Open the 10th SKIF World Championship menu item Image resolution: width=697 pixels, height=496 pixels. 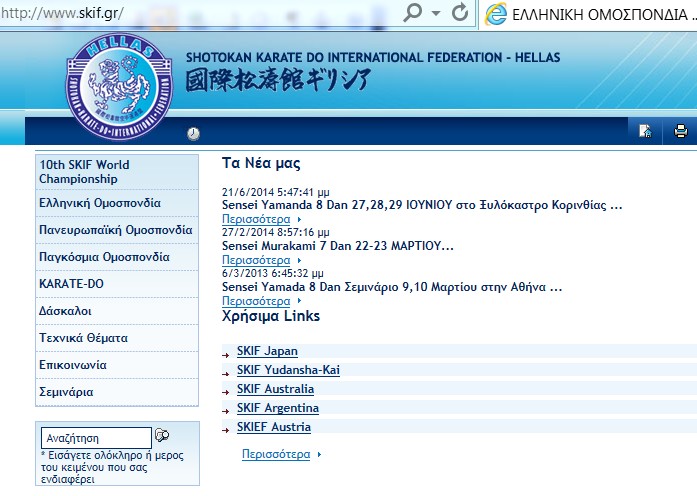[84, 172]
